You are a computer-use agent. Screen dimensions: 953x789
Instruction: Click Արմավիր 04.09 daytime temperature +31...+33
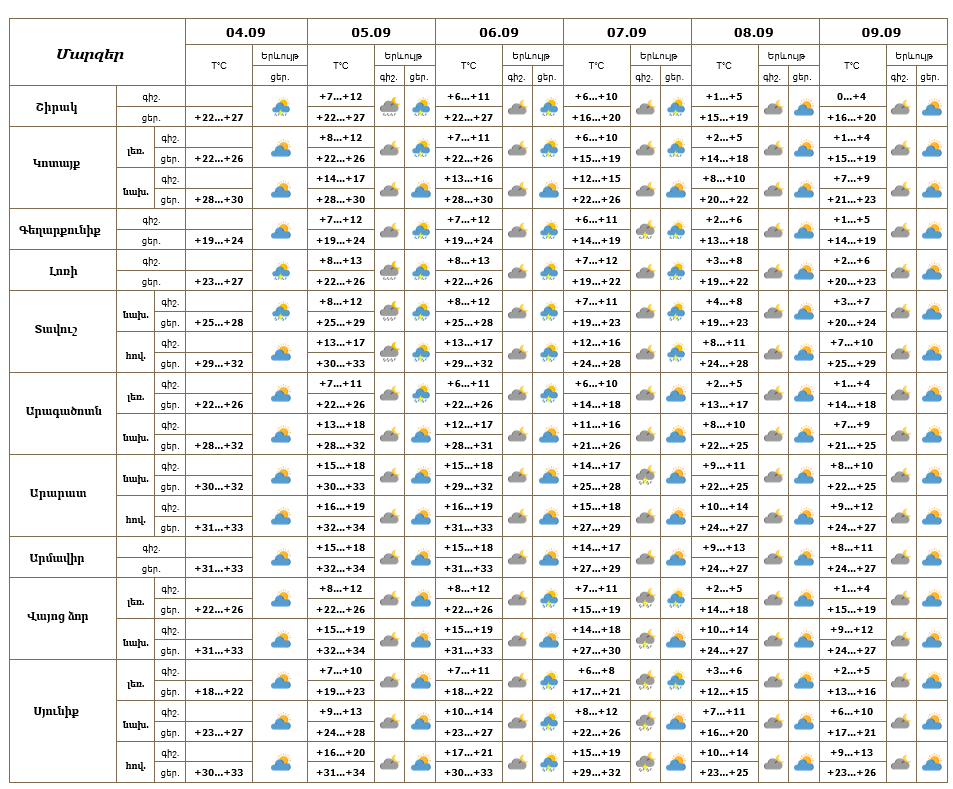(x=219, y=568)
